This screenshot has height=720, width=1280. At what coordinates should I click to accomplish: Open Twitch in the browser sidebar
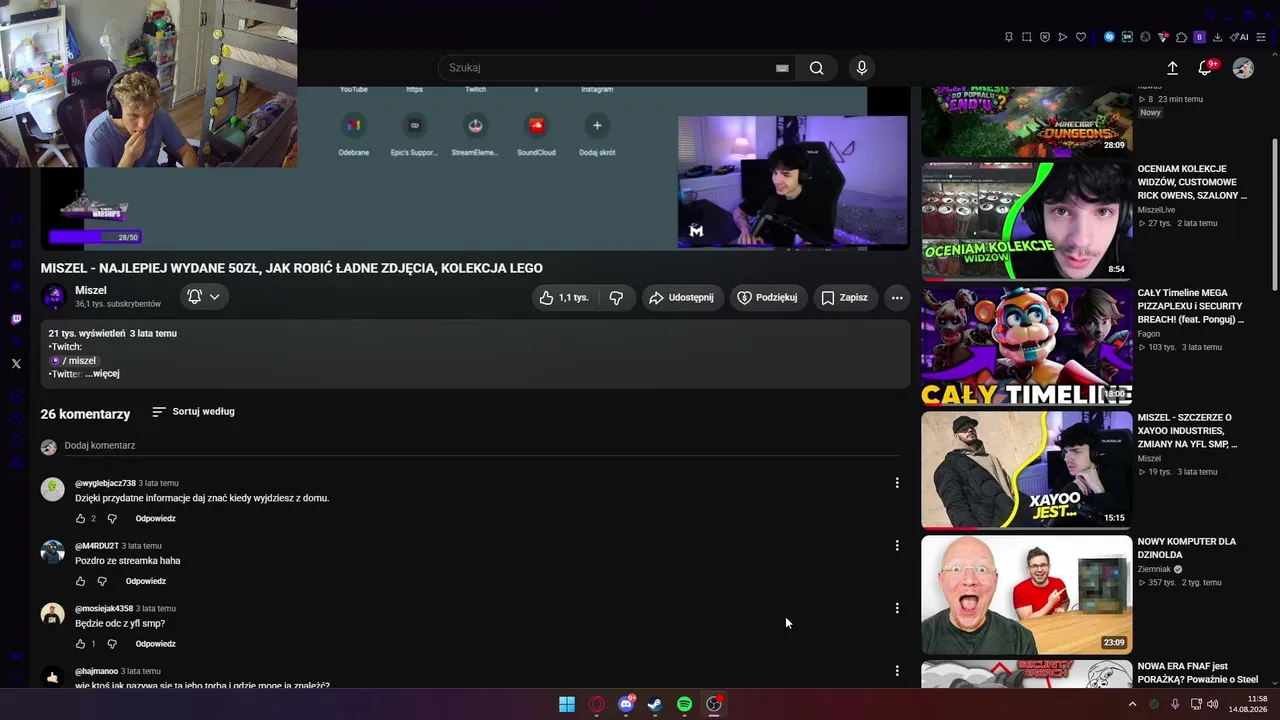tap(16, 320)
